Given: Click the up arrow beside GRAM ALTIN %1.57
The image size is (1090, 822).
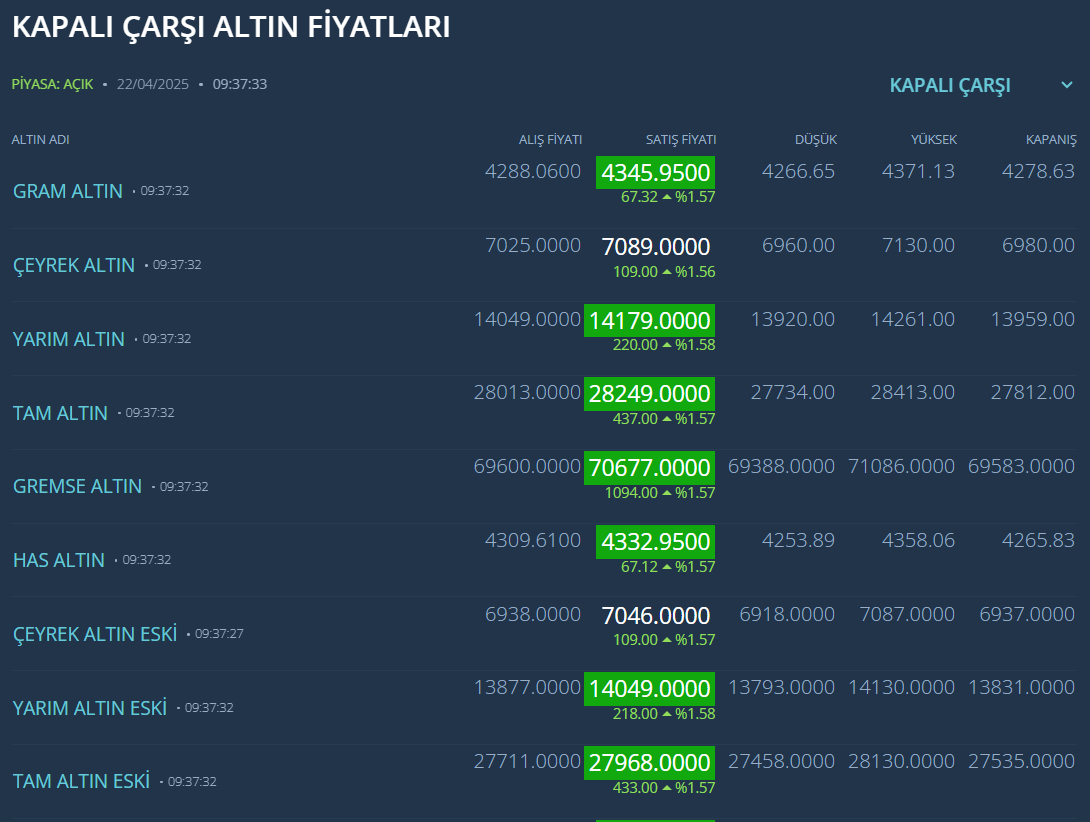Looking at the screenshot, I should click(x=667, y=197).
